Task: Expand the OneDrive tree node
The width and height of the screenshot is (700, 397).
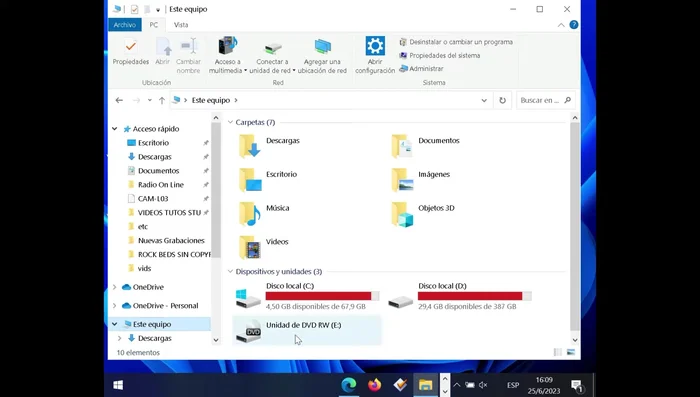Action: (x=115, y=287)
